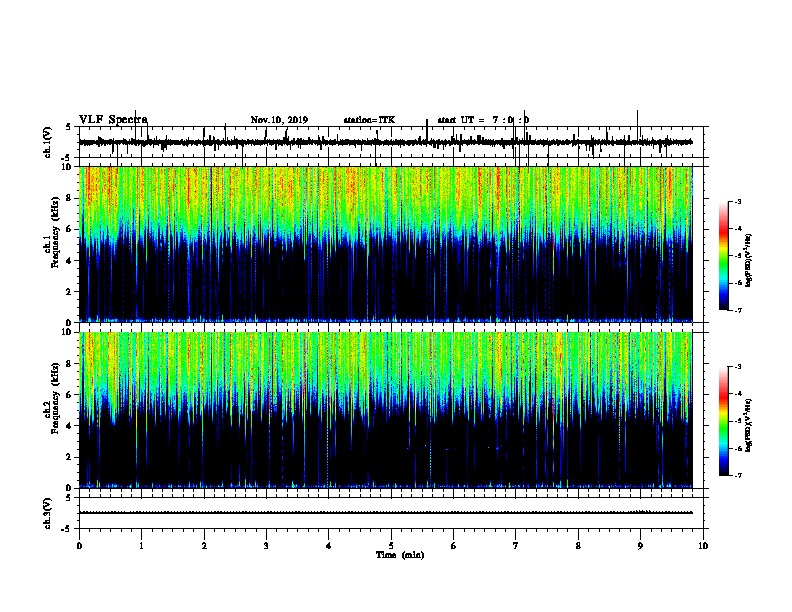Click tick label "10" on the Time axis
This screenshot has height=612, width=792.
point(703,546)
